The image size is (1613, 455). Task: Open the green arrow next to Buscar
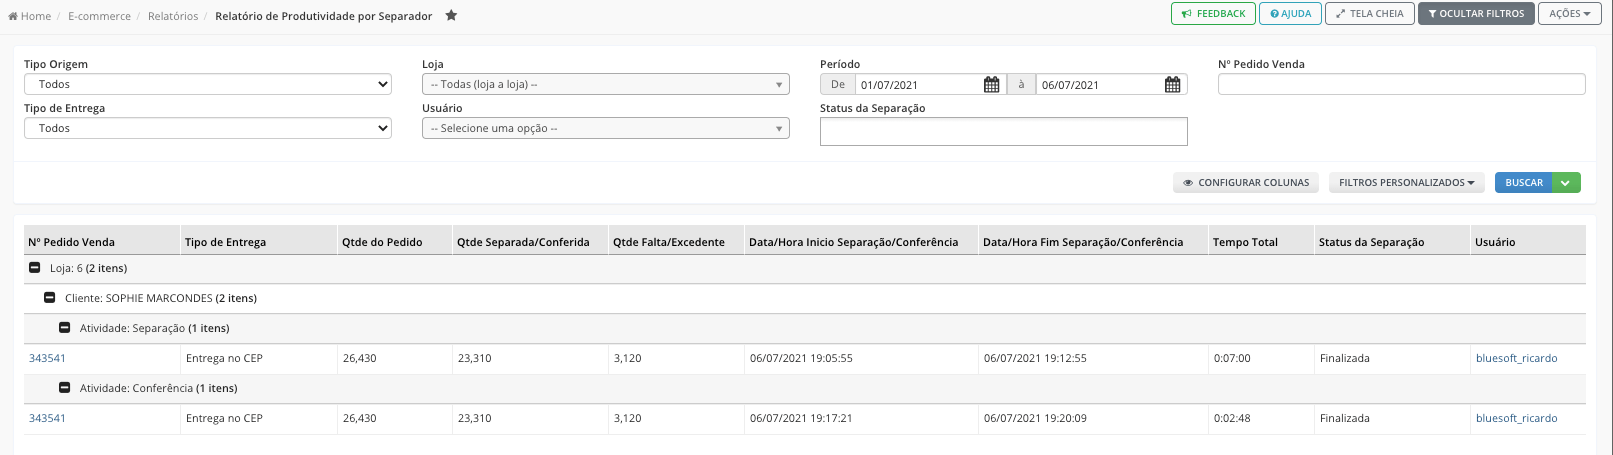[1566, 183]
